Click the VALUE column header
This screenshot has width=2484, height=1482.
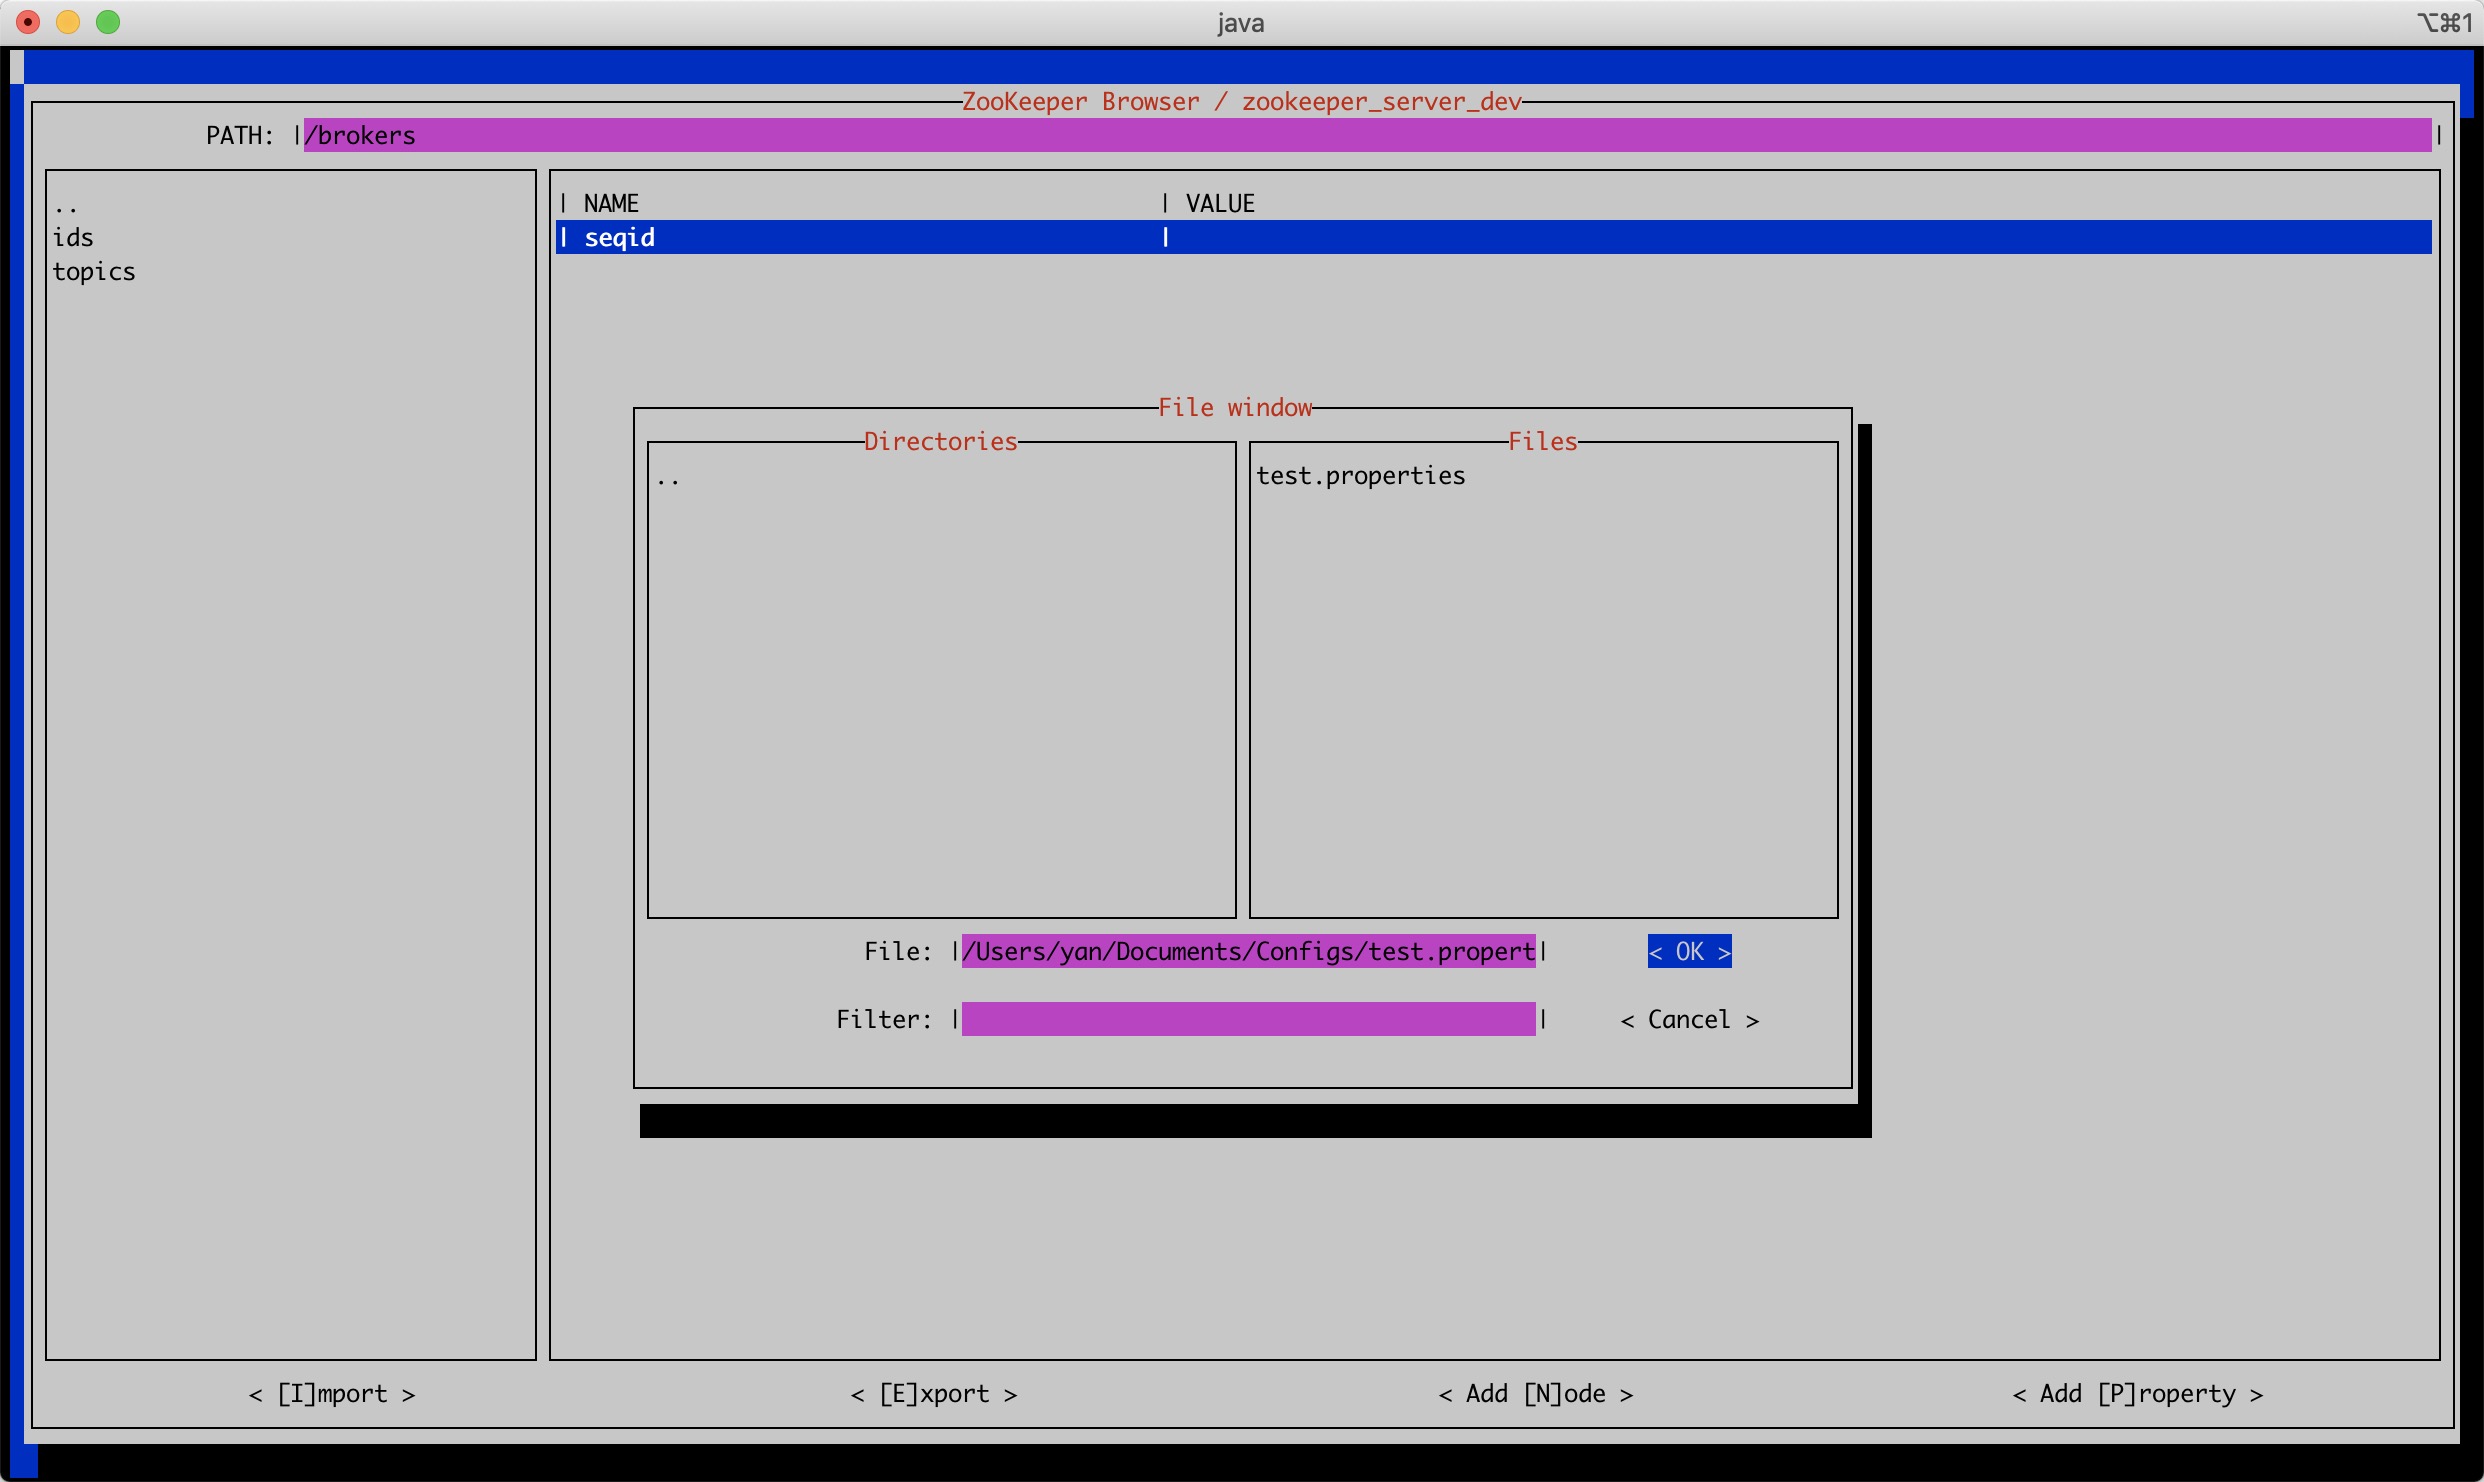(x=1219, y=204)
